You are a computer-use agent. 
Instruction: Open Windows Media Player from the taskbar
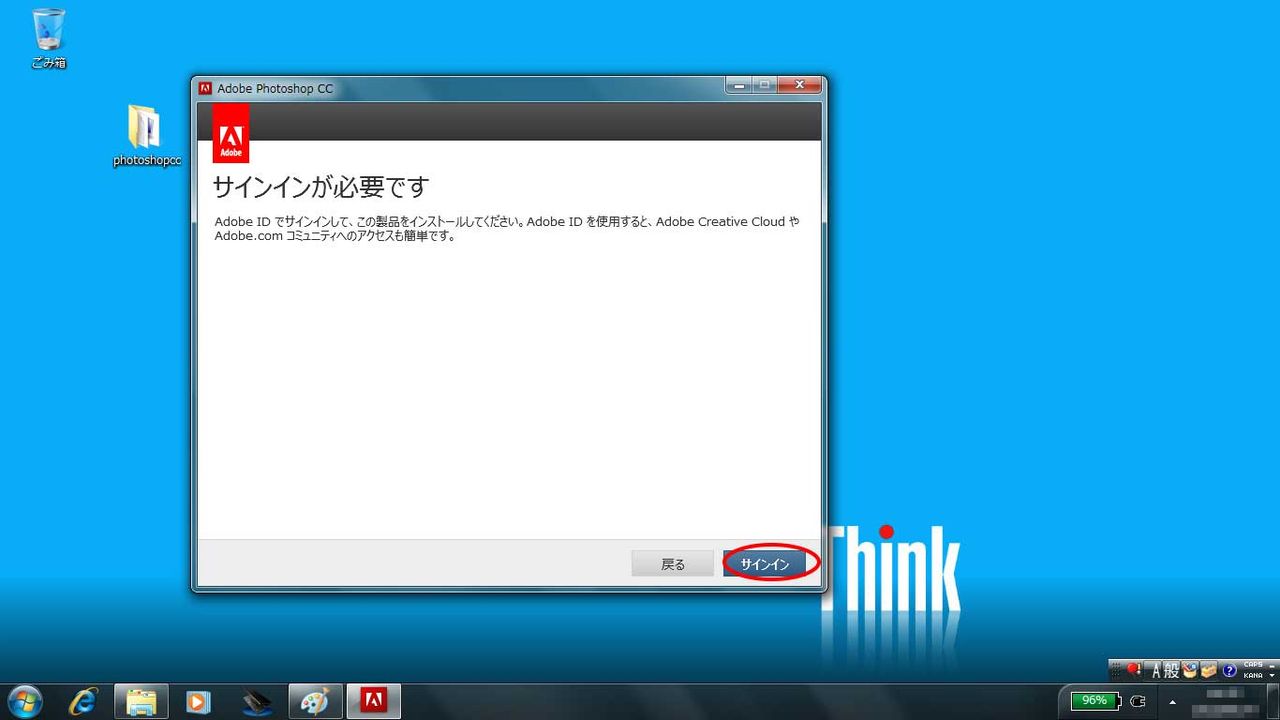click(198, 701)
